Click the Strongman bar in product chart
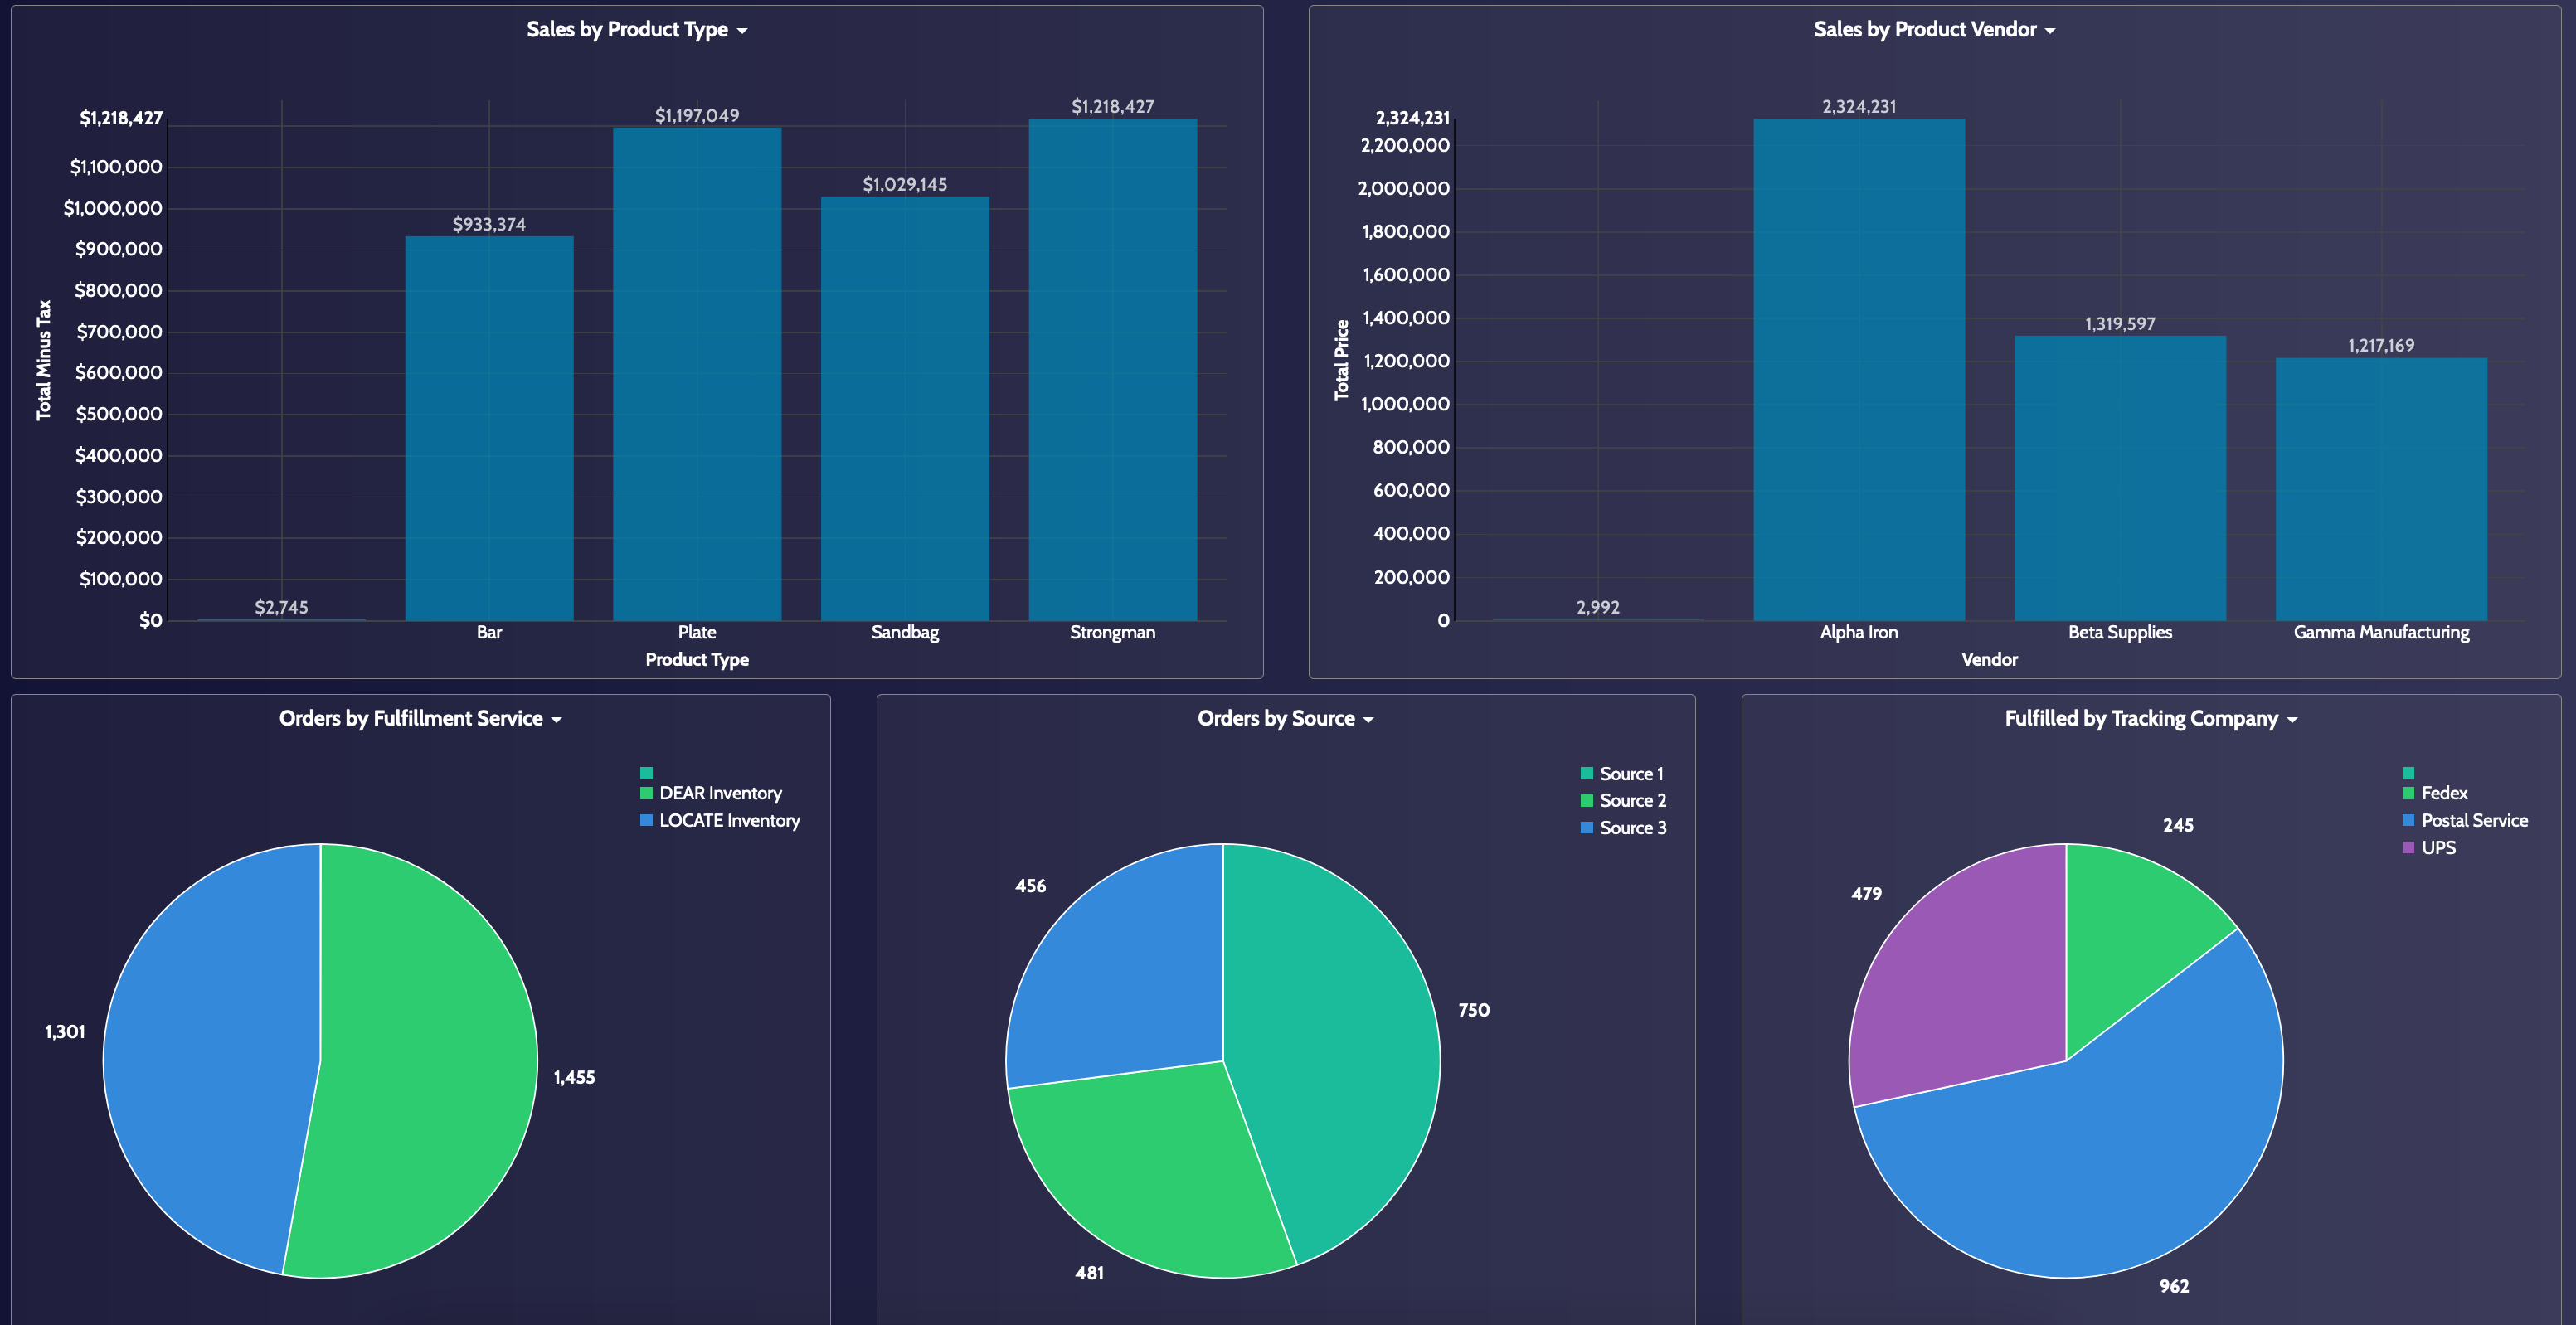This screenshot has height=1325, width=2576. point(1112,370)
